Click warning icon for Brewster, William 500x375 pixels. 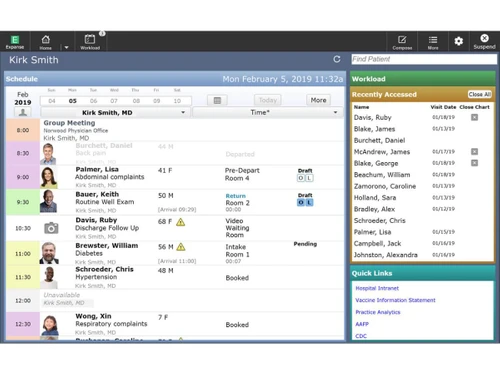point(181,247)
